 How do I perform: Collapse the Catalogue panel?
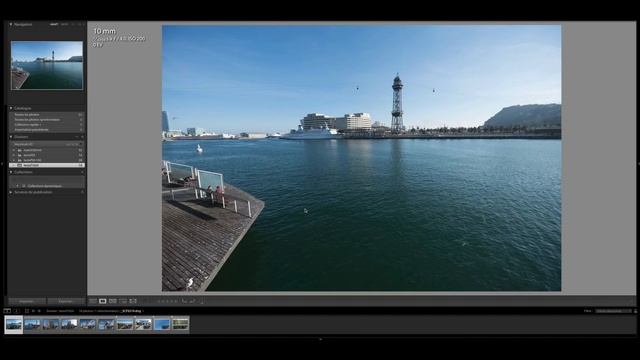pos(11,109)
